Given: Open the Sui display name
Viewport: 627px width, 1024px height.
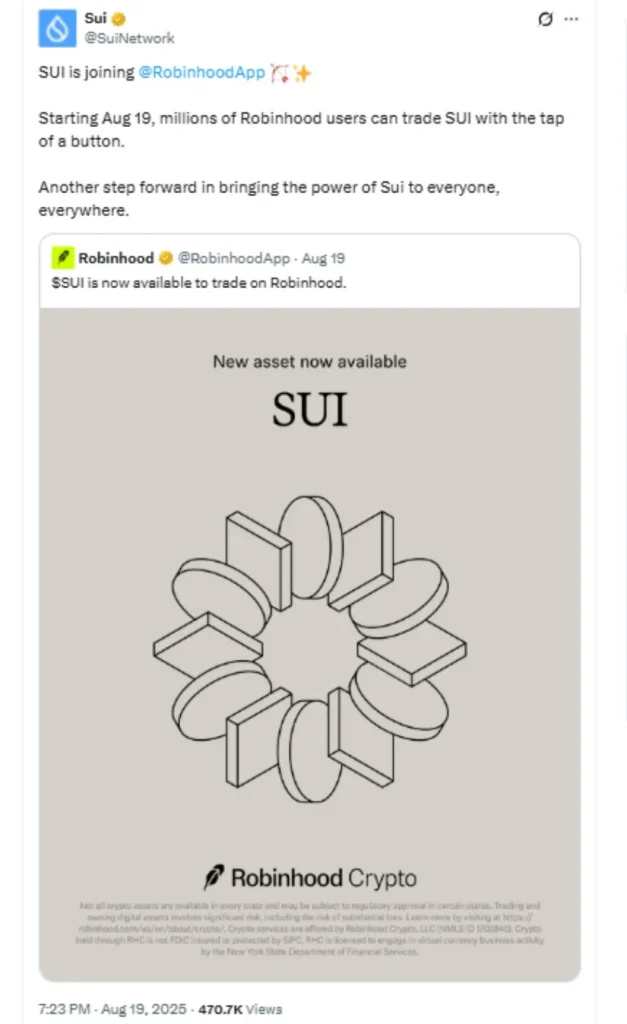Looking at the screenshot, I should click(95, 18).
